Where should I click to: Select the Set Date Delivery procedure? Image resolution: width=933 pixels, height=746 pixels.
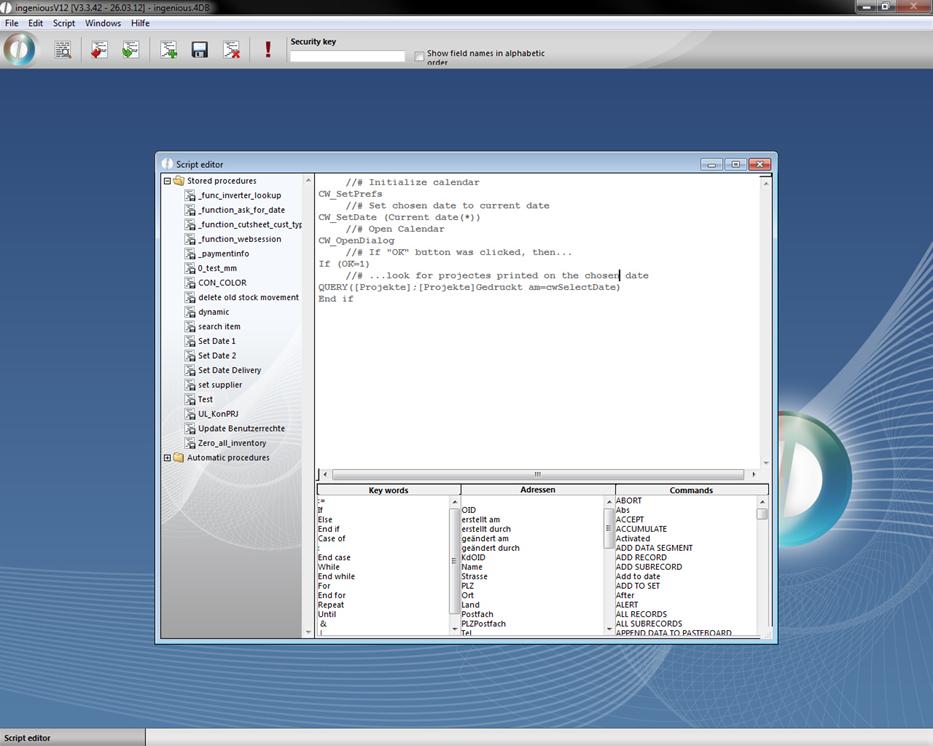point(229,370)
